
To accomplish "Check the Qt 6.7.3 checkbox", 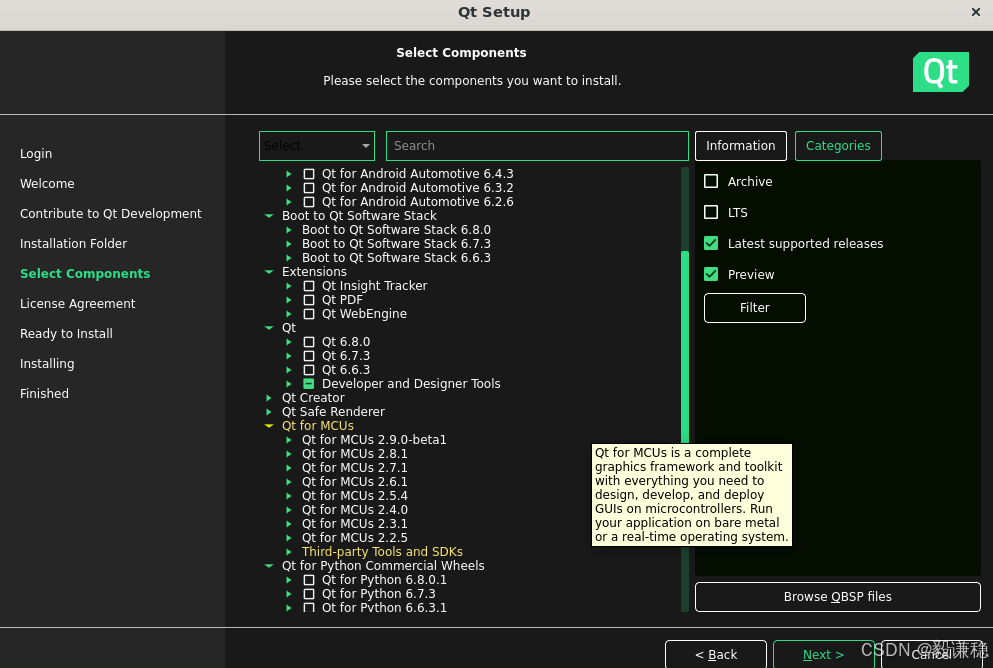I will click(x=309, y=356).
